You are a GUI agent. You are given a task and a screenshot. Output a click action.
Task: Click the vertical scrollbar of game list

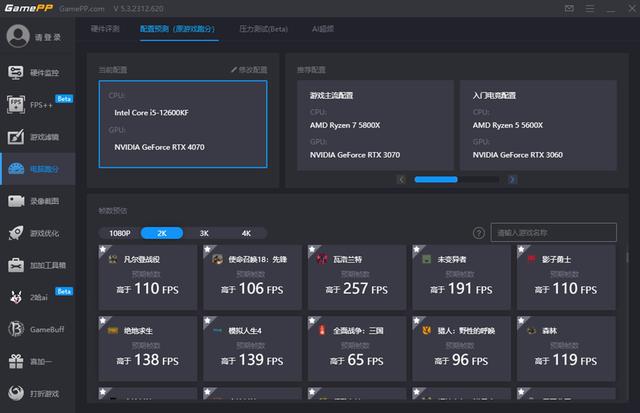[627, 257]
